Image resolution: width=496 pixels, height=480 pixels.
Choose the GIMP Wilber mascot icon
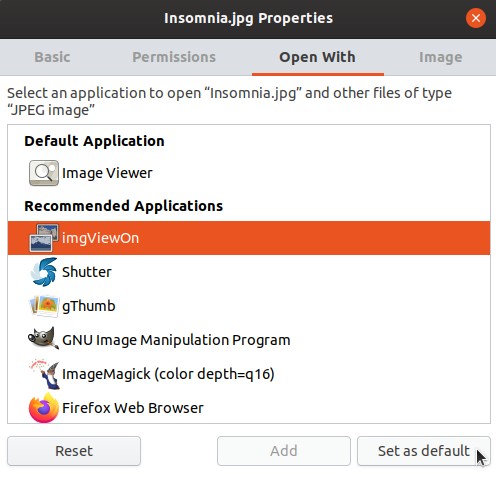click(x=43, y=338)
